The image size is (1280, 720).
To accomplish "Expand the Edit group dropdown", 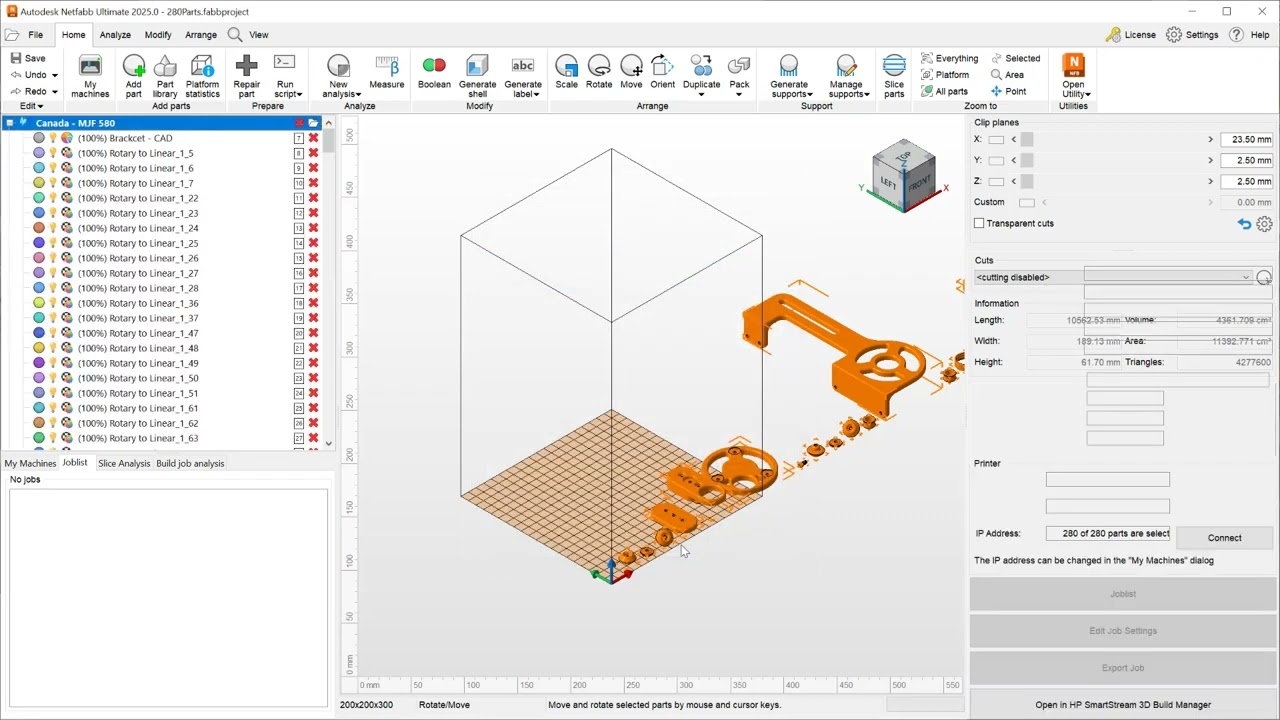I will point(32,106).
